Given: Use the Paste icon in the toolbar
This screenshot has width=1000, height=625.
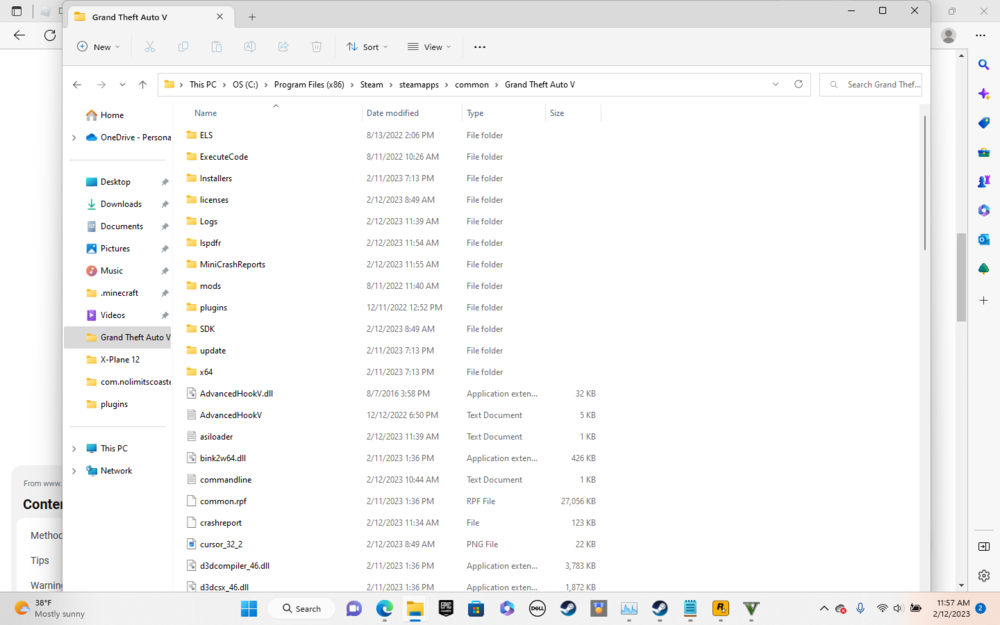Looking at the screenshot, I should click(216, 47).
